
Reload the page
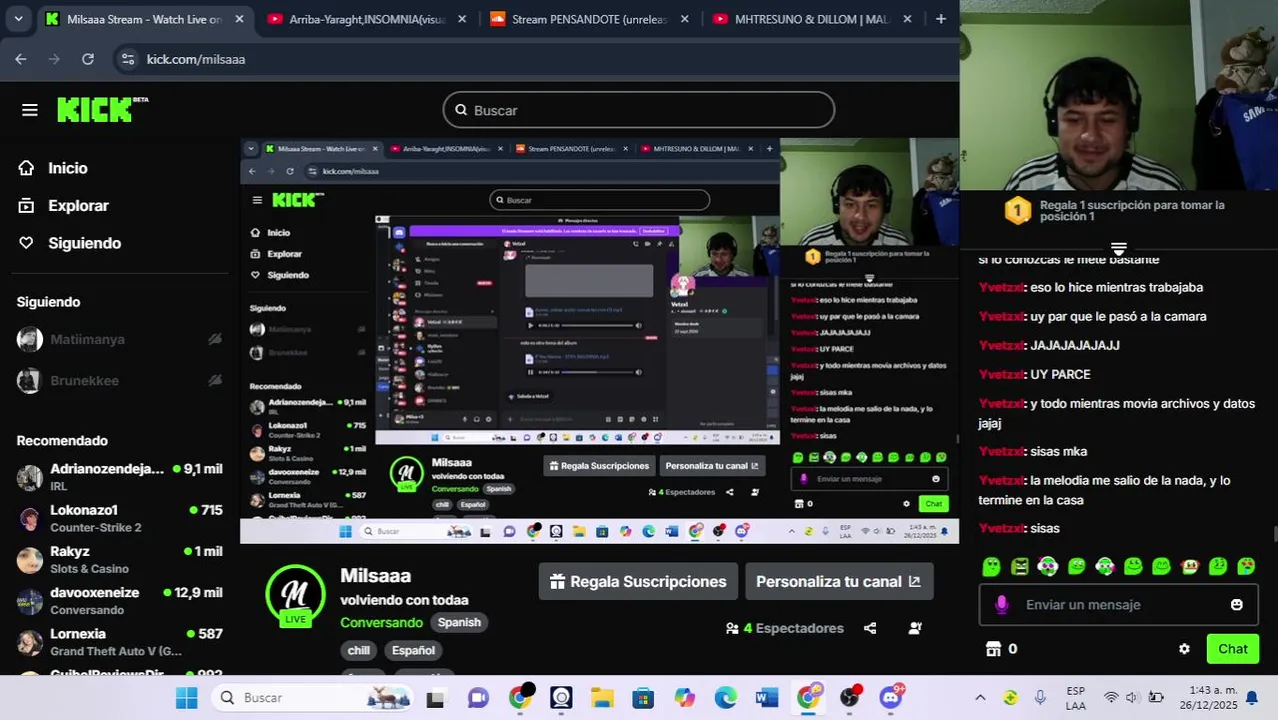coord(88,59)
